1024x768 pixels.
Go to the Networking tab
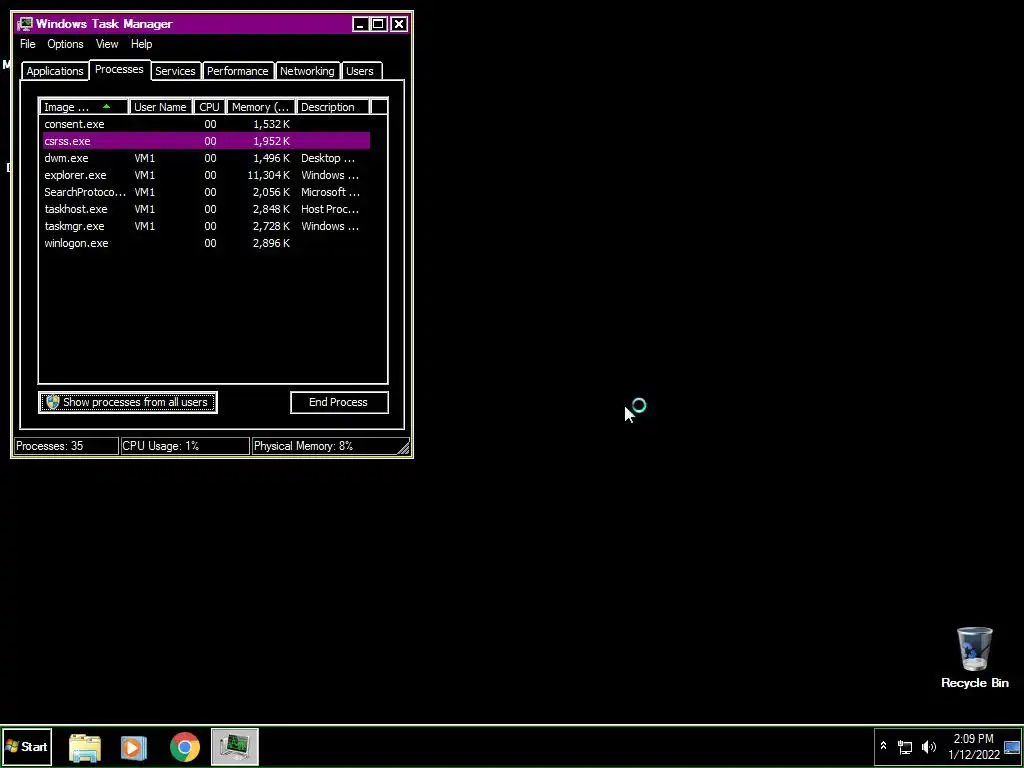click(x=307, y=71)
